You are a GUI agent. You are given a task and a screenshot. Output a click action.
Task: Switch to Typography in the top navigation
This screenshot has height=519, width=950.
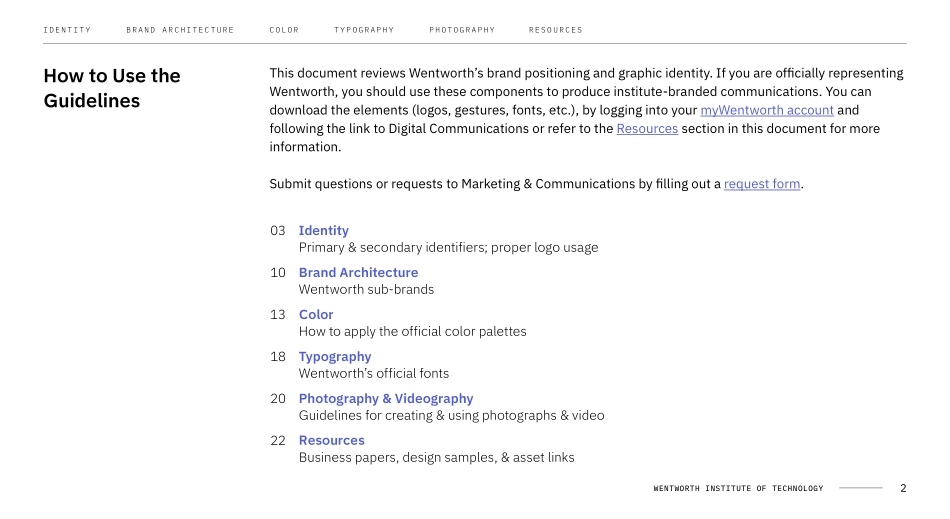click(364, 30)
